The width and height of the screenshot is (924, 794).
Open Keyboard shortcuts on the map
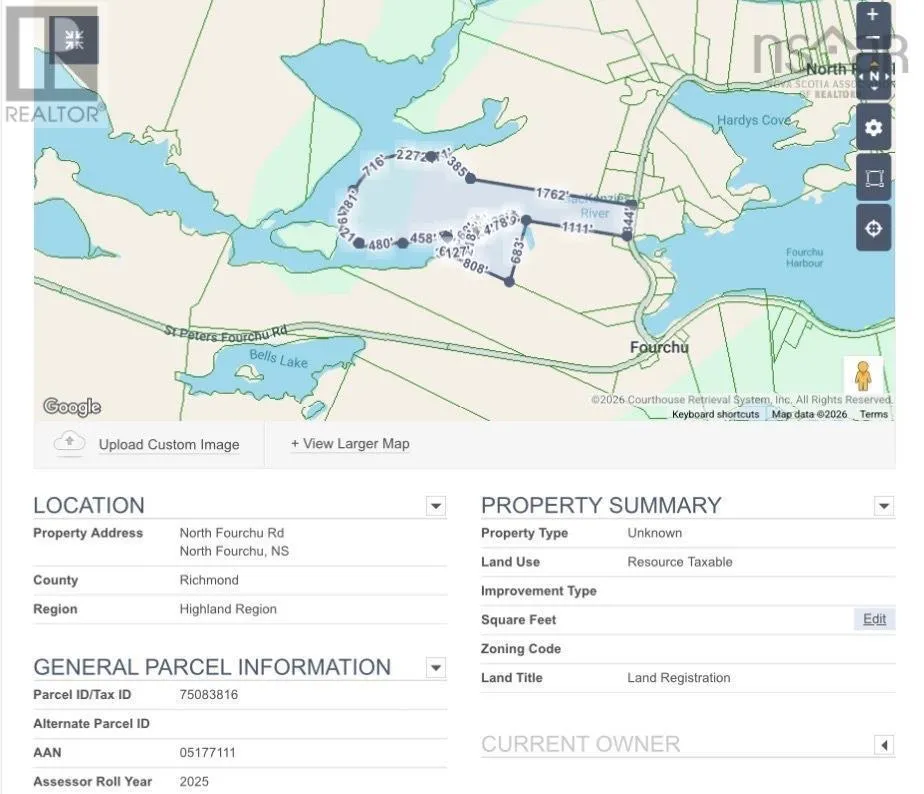(715, 414)
